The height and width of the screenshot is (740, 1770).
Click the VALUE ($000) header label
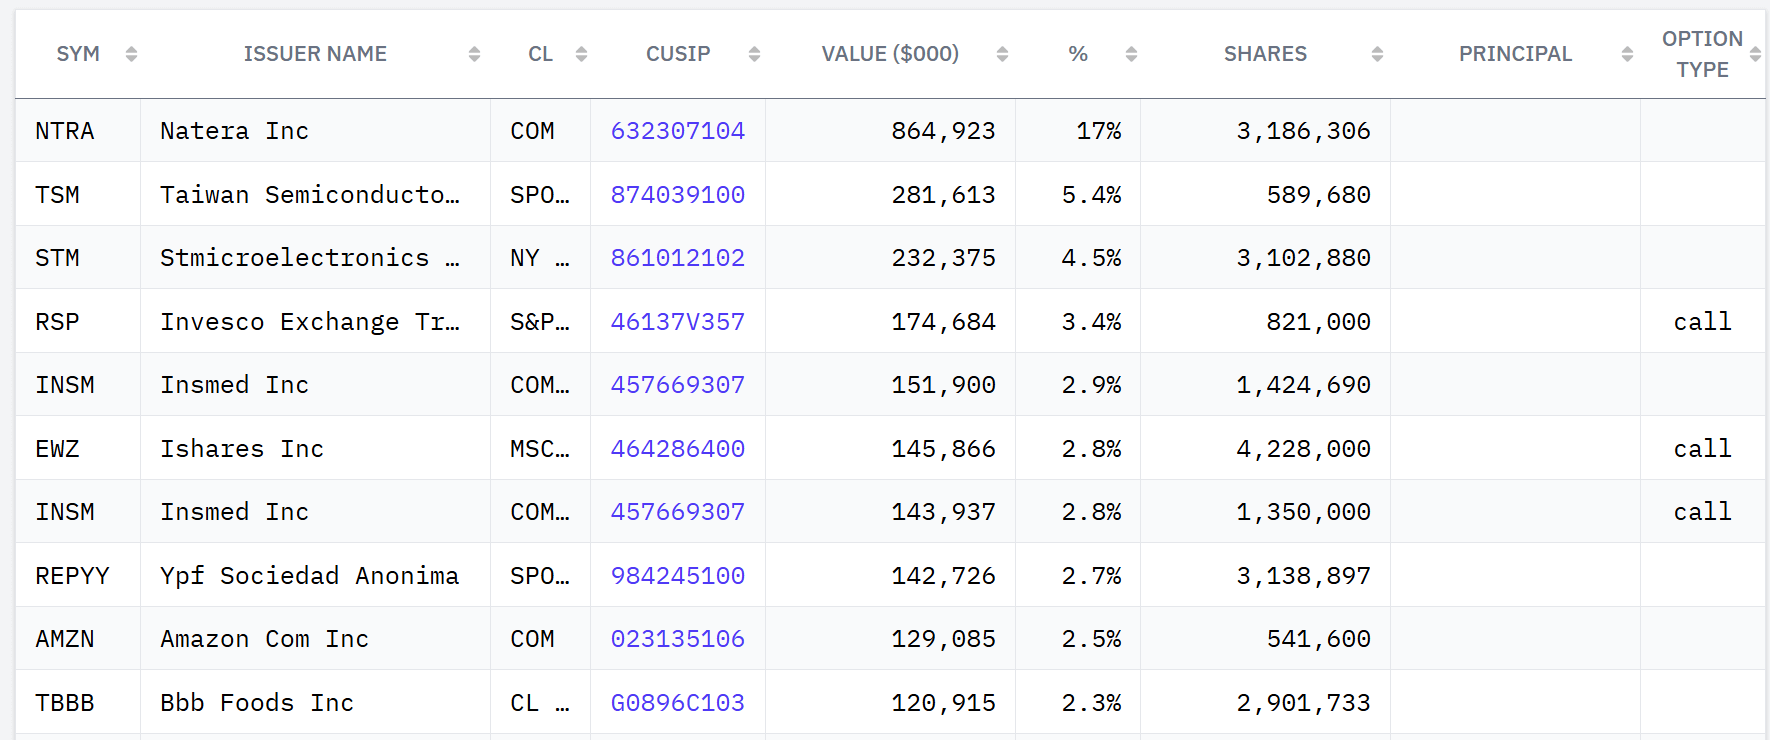[890, 54]
